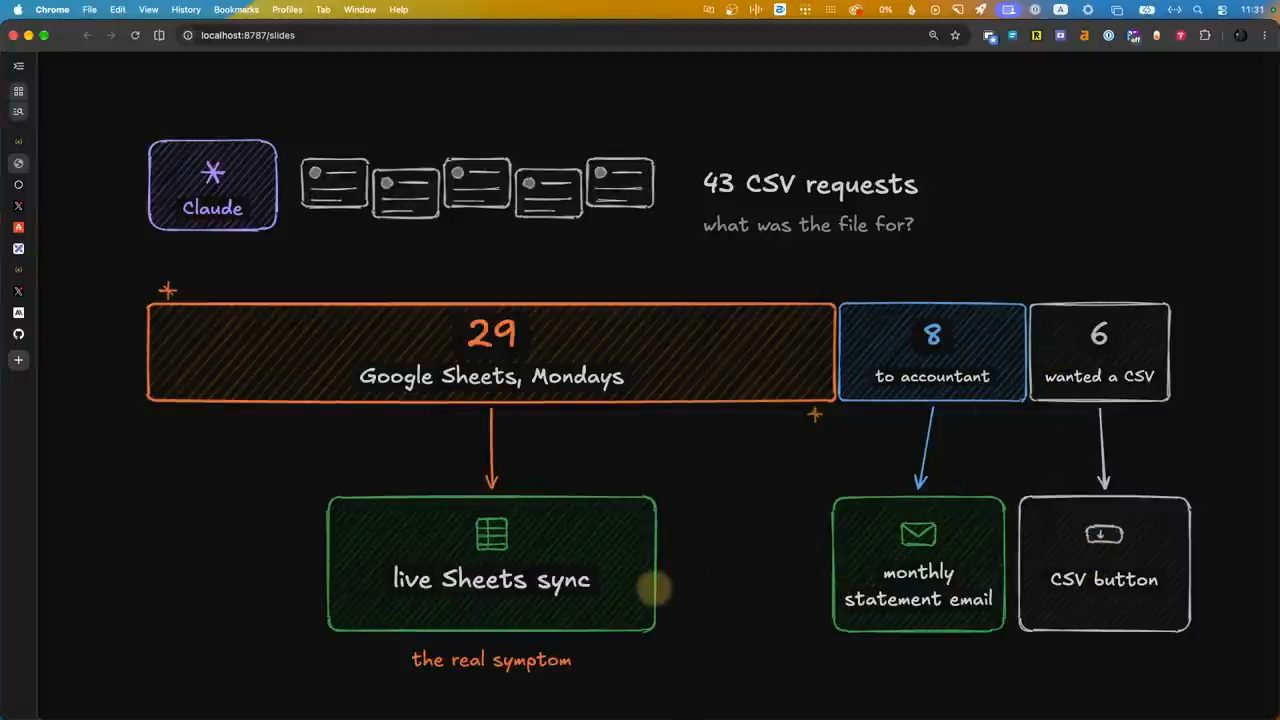The image size is (1280, 720).
Task: Click the 'CSV button' box
Action: coord(1104,564)
